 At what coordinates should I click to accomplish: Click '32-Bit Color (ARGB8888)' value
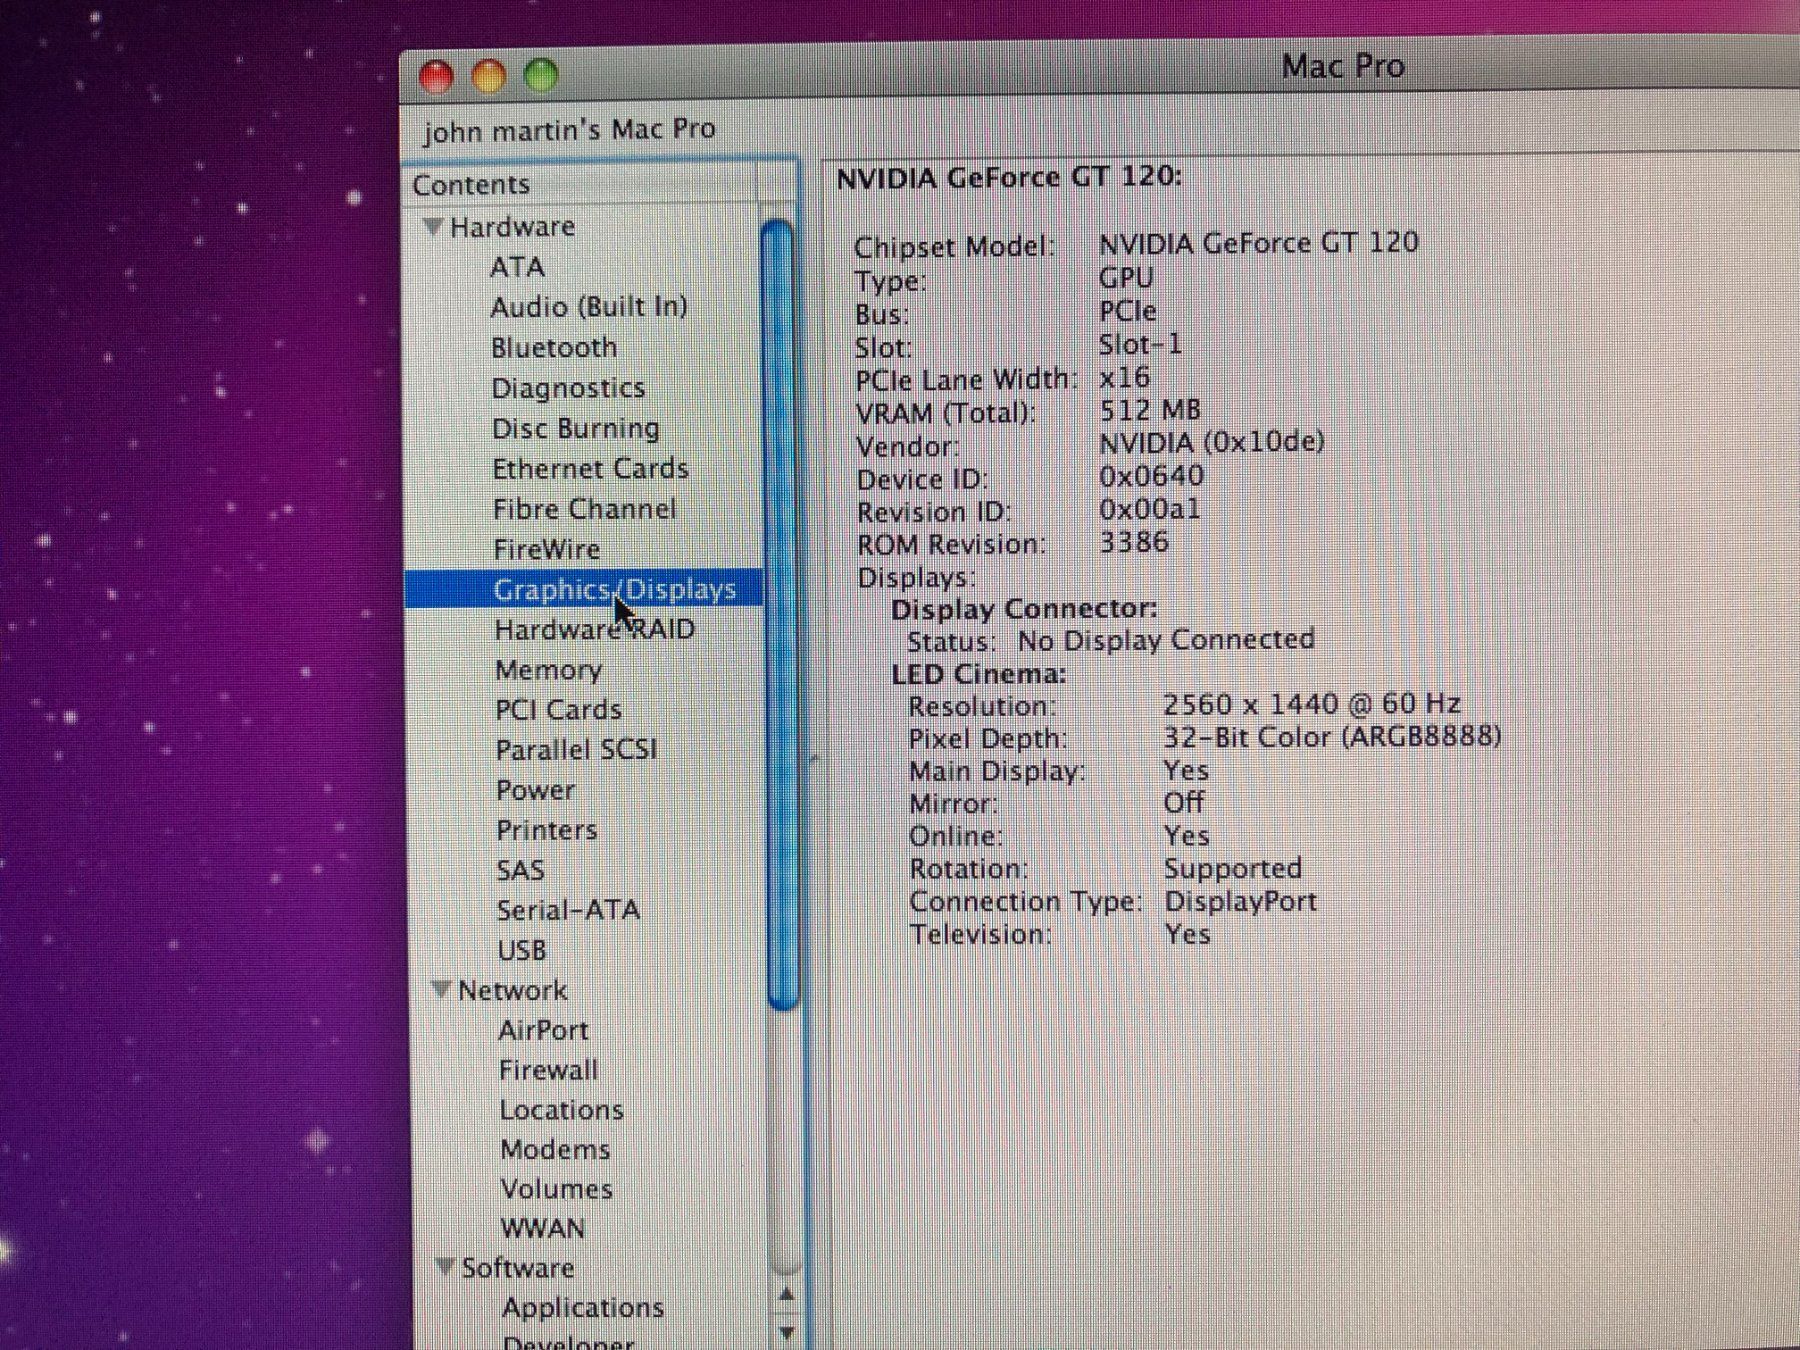tap(1332, 737)
